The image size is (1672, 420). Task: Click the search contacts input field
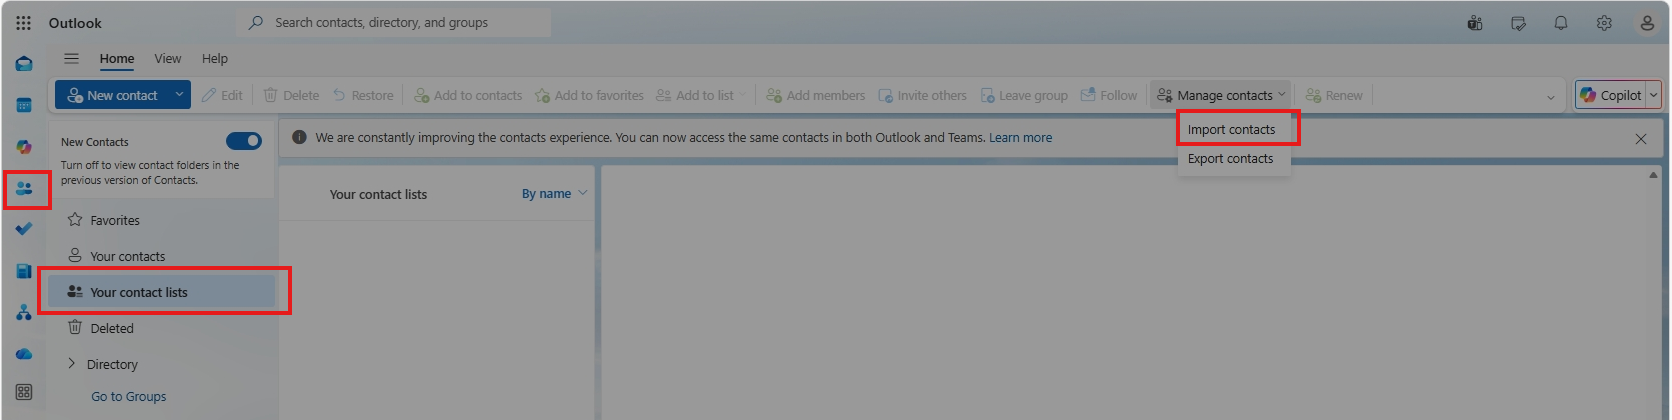point(393,22)
